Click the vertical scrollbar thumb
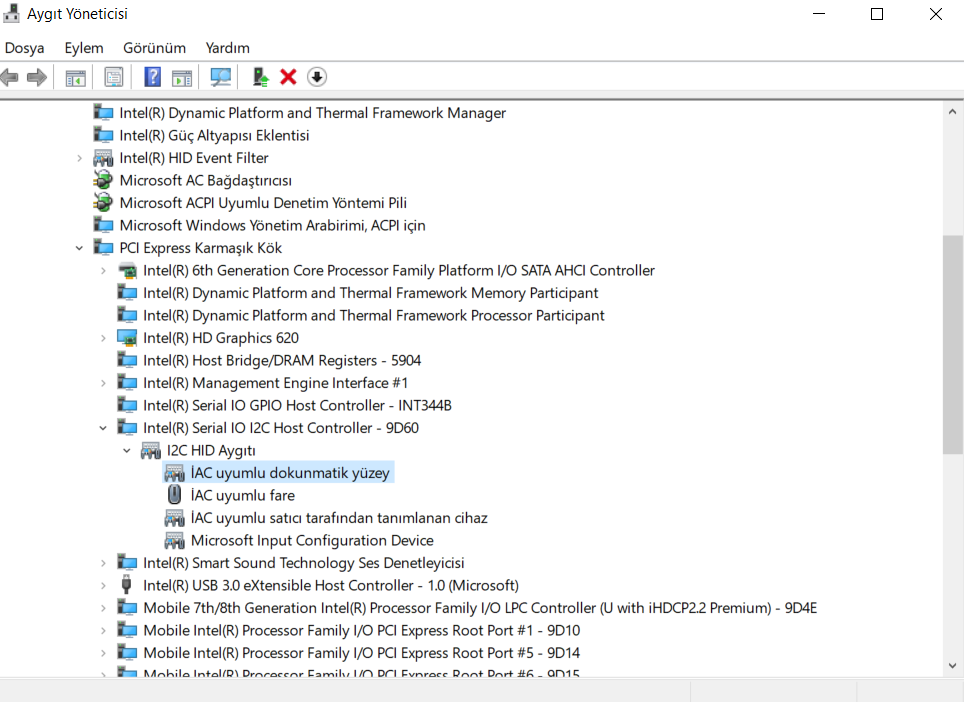964x702 pixels. click(952, 344)
